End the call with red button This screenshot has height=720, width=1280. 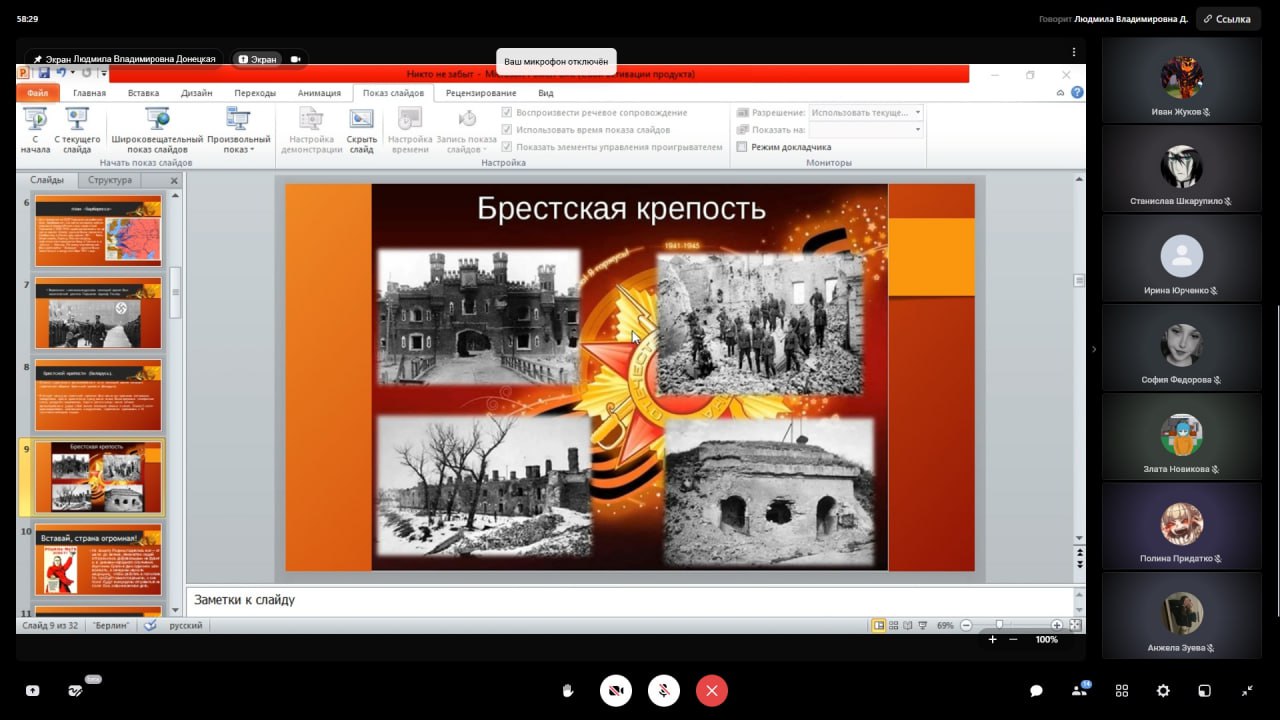711,690
